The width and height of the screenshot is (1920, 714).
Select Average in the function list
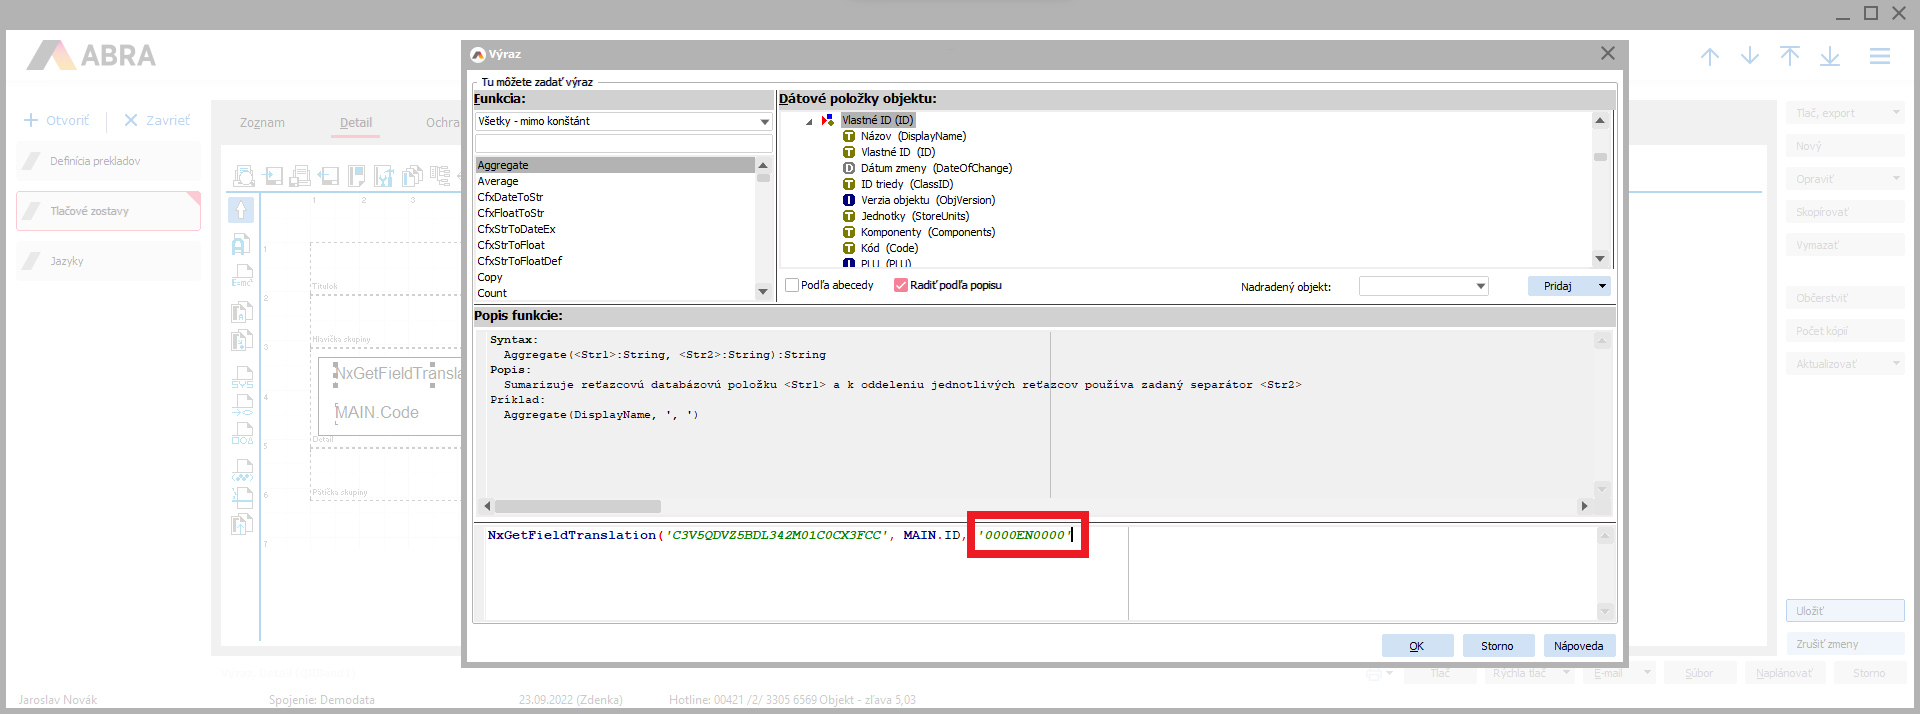pyautogui.click(x=498, y=181)
